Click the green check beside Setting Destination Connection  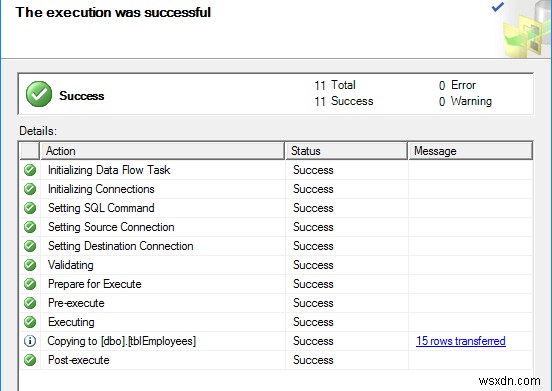point(30,246)
